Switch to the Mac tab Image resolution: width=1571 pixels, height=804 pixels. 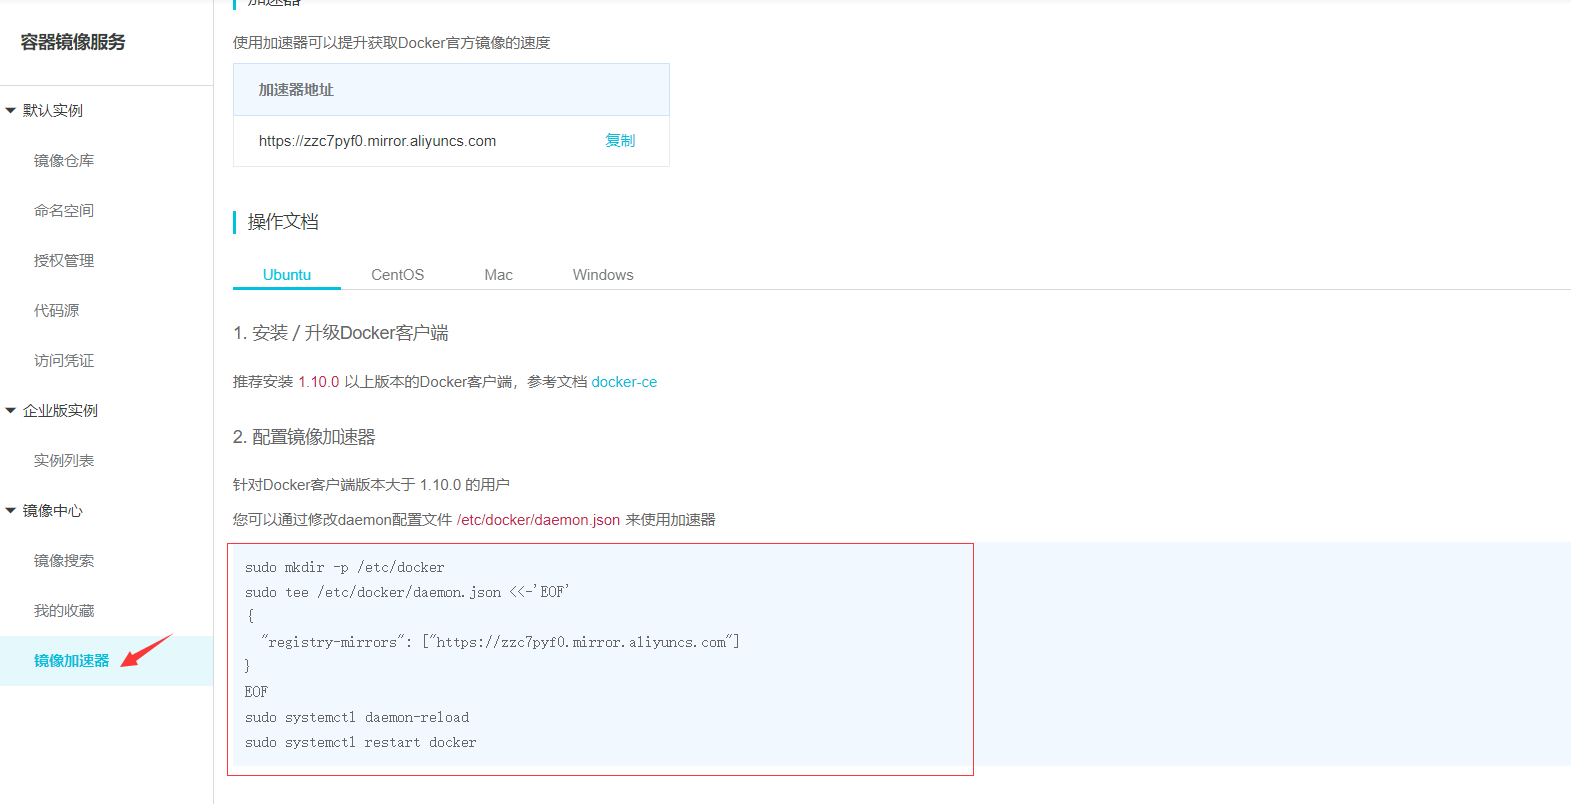pyautogui.click(x=498, y=274)
